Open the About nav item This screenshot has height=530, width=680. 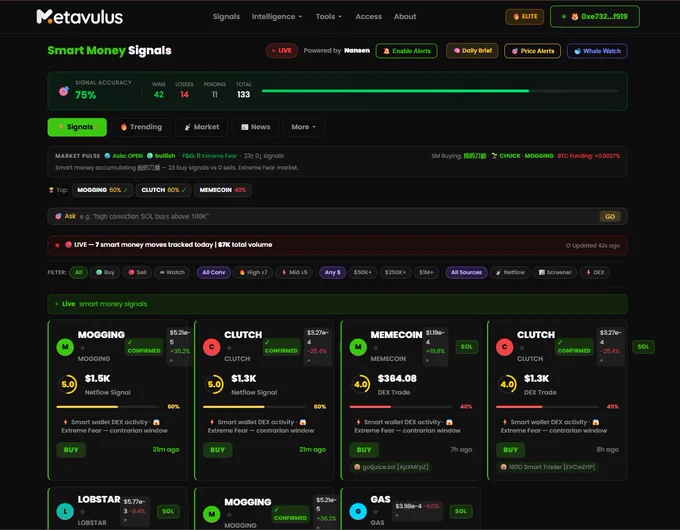click(x=405, y=16)
